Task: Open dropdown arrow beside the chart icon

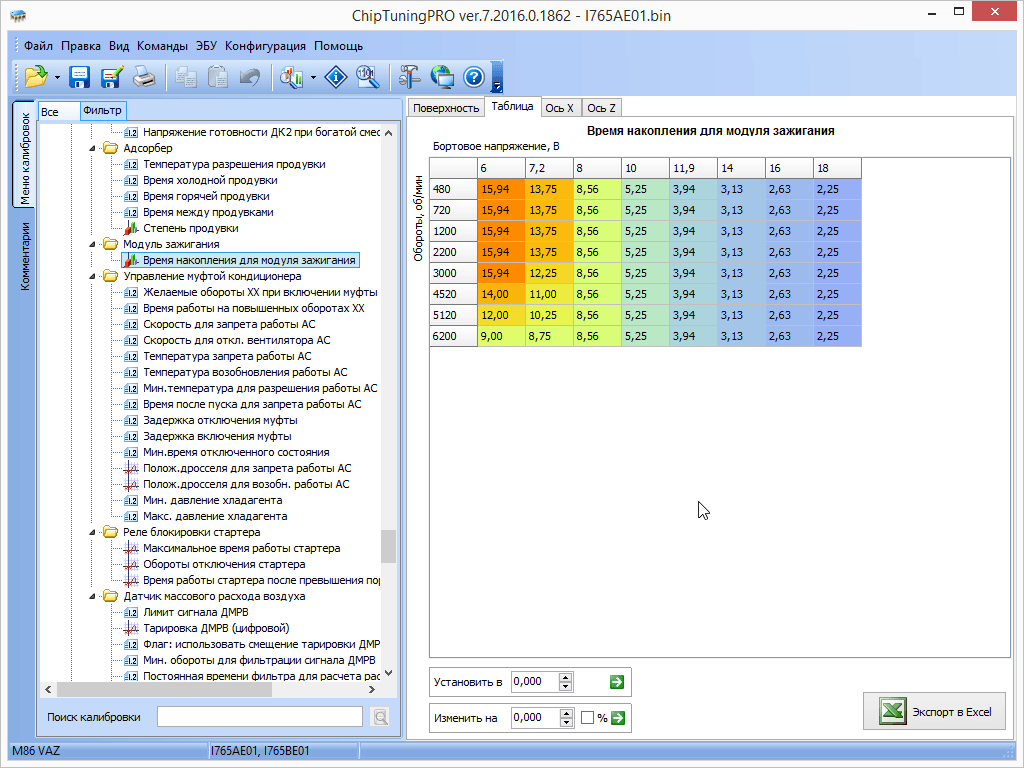Action: coord(314,77)
